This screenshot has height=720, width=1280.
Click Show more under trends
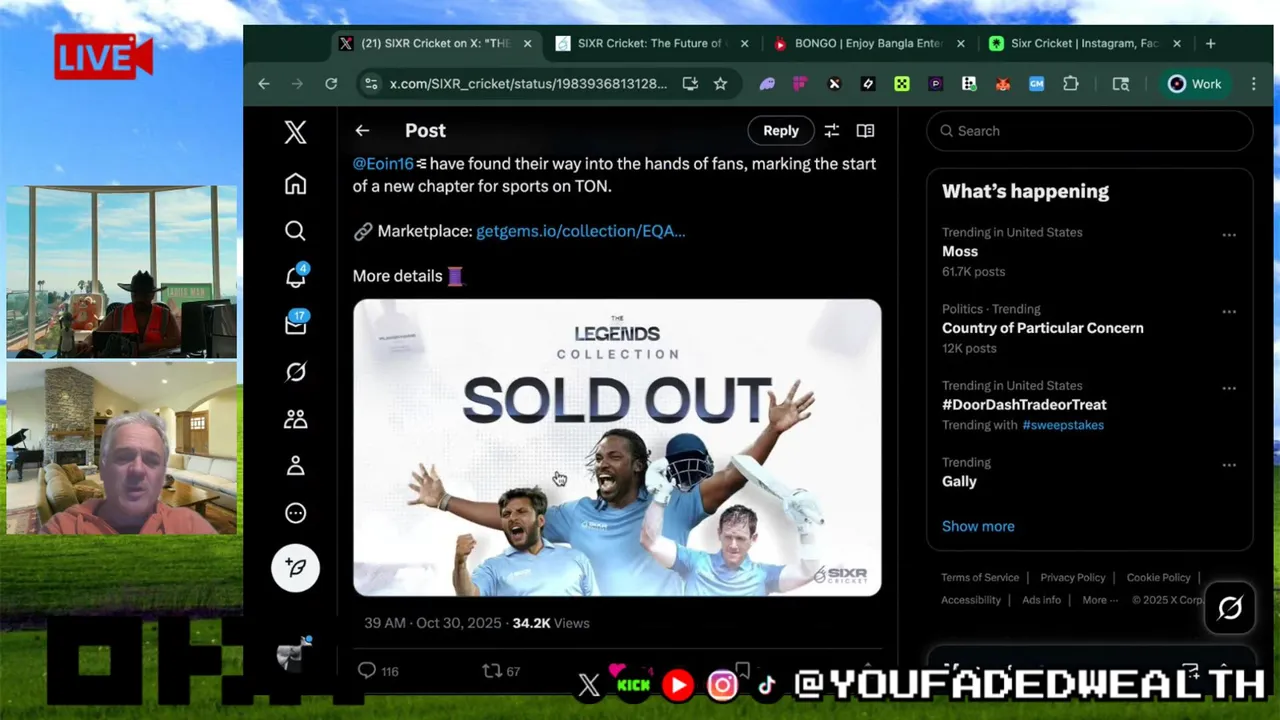coord(978,526)
